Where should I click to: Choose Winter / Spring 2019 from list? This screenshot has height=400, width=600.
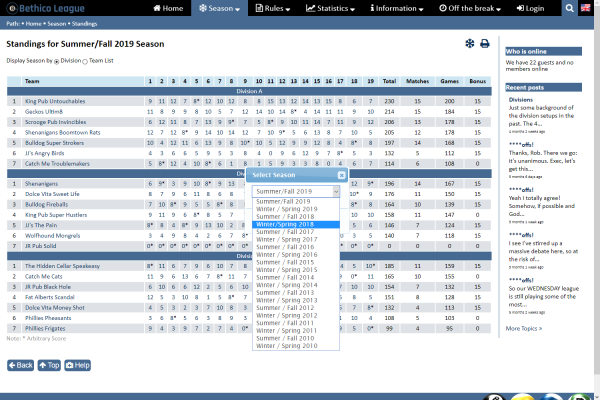[290, 209]
